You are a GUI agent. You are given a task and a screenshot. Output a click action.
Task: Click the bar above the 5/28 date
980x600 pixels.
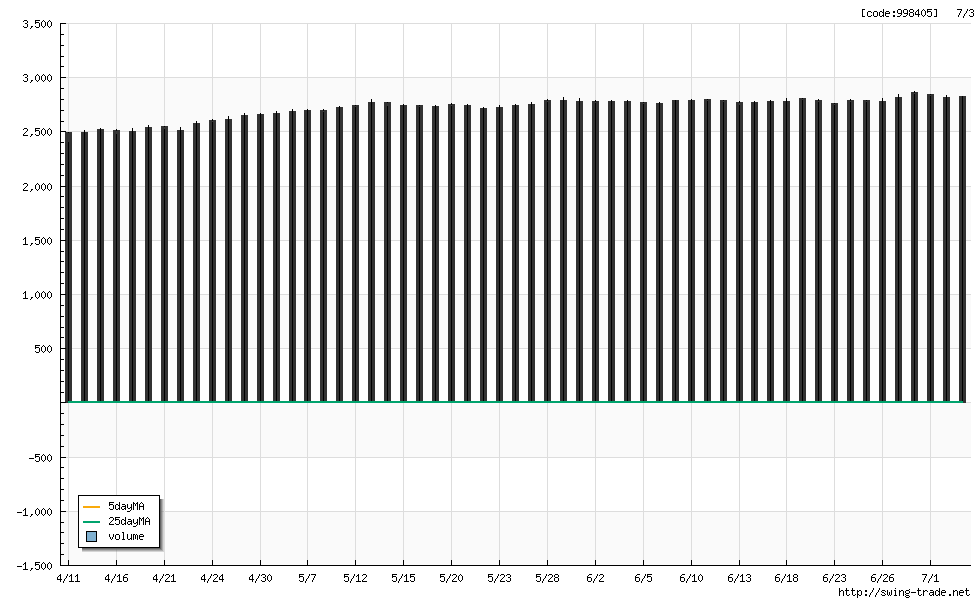click(x=548, y=251)
